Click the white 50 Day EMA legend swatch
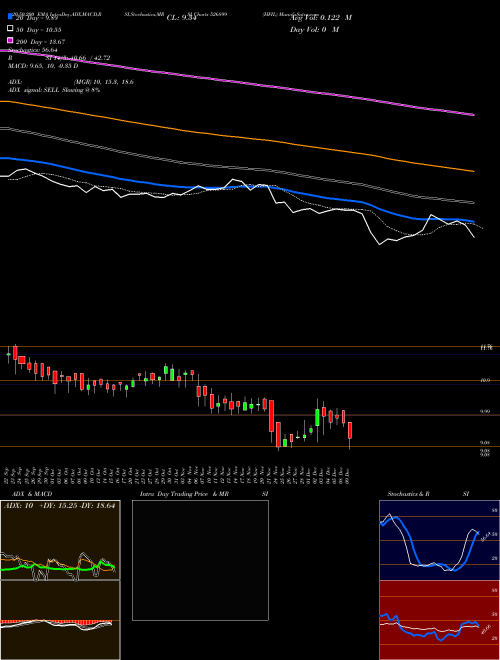 (x=10, y=29)
